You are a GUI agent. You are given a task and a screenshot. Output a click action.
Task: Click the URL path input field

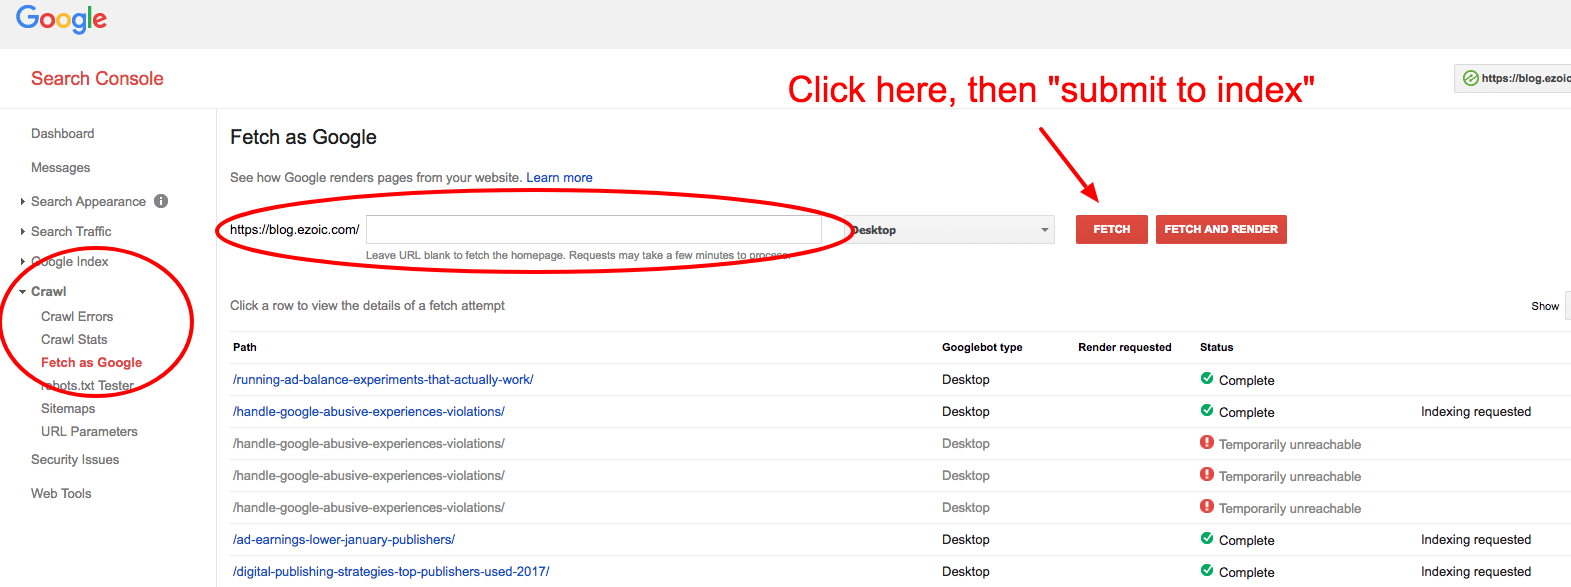594,229
